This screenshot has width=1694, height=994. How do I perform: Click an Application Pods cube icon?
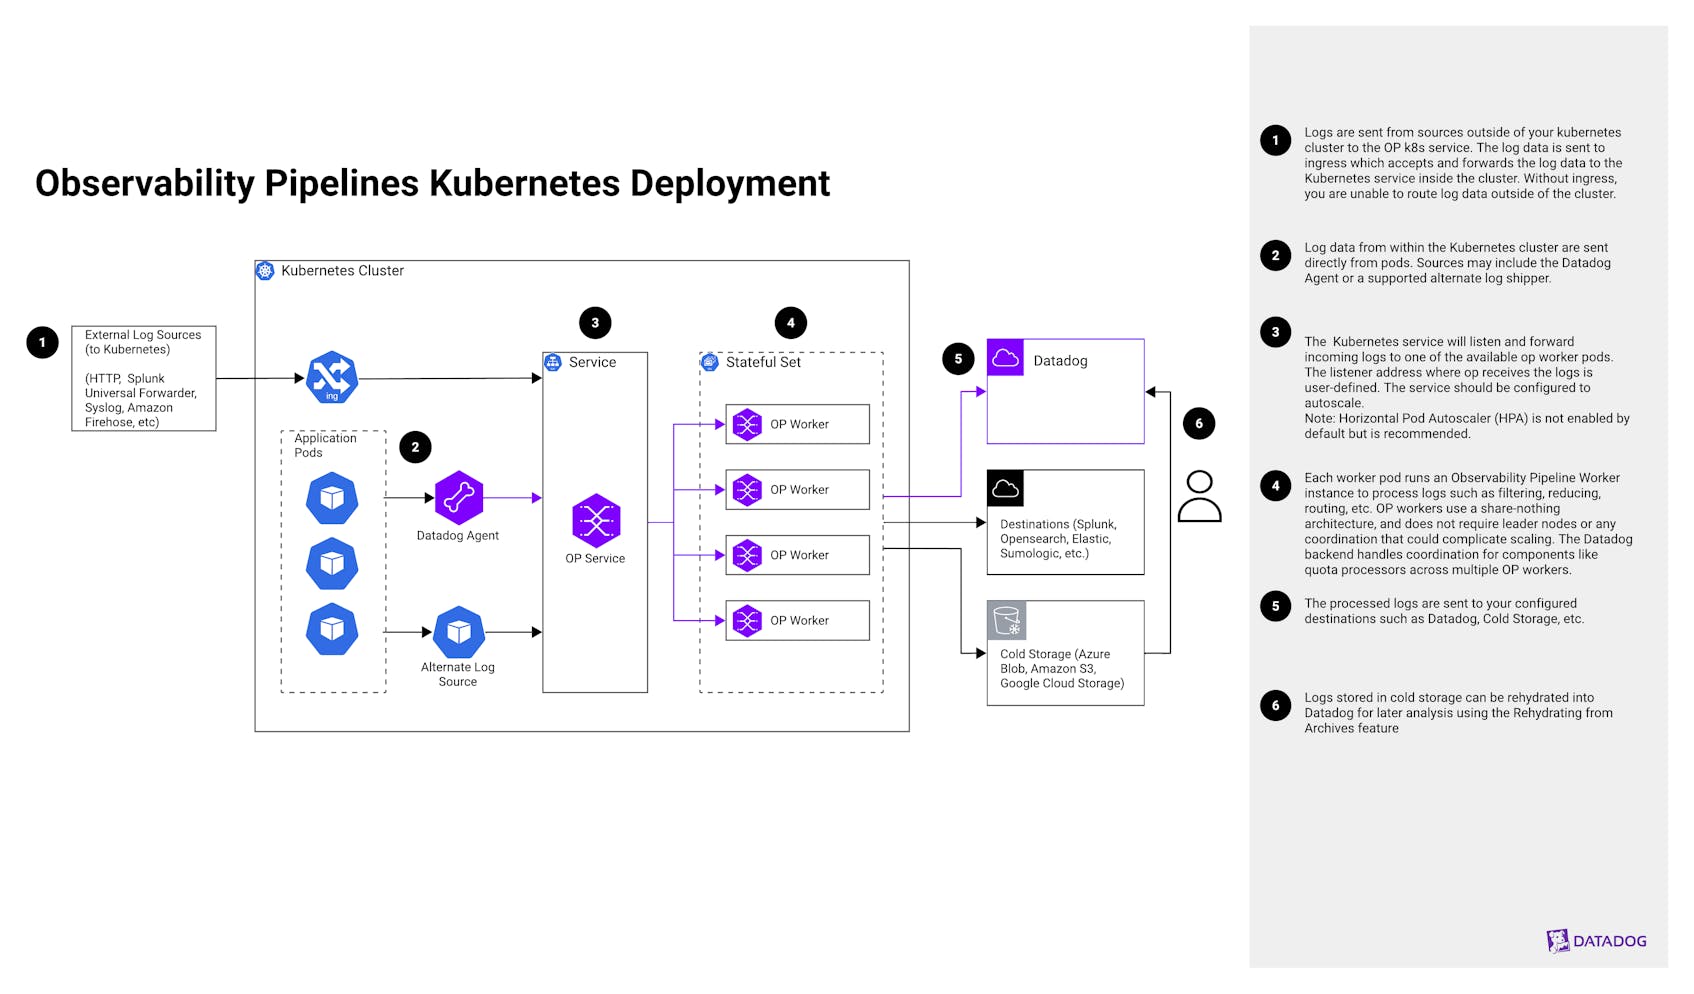tap(334, 497)
